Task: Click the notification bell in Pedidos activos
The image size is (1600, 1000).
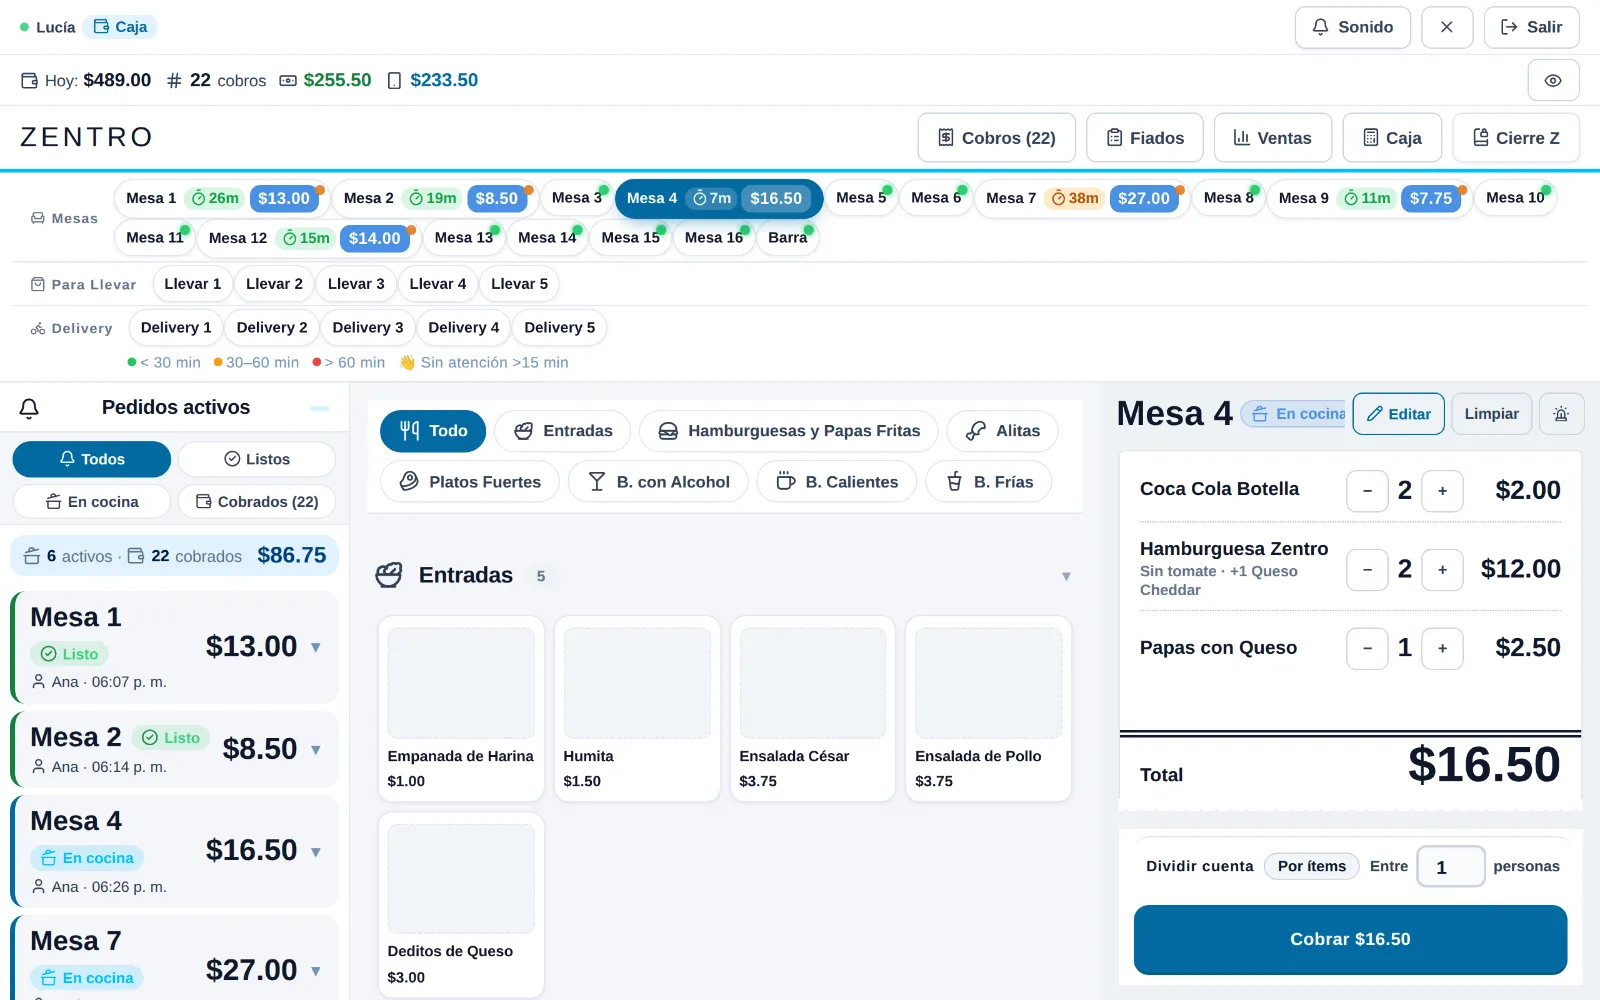Action: (x=29, y=408)
